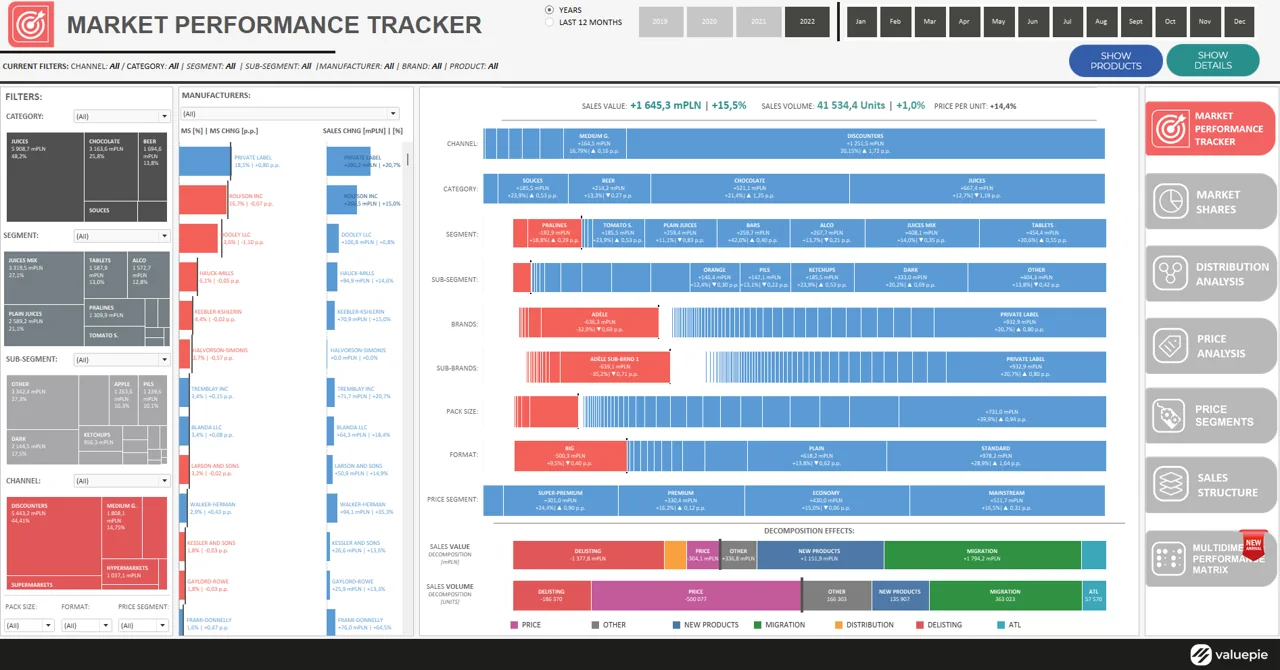Image resolution: width=1280 pixels, height=670 pixels.
Task: Open the SUB-SEGMENT filter dropdown
Action: (x=122, y=359)
